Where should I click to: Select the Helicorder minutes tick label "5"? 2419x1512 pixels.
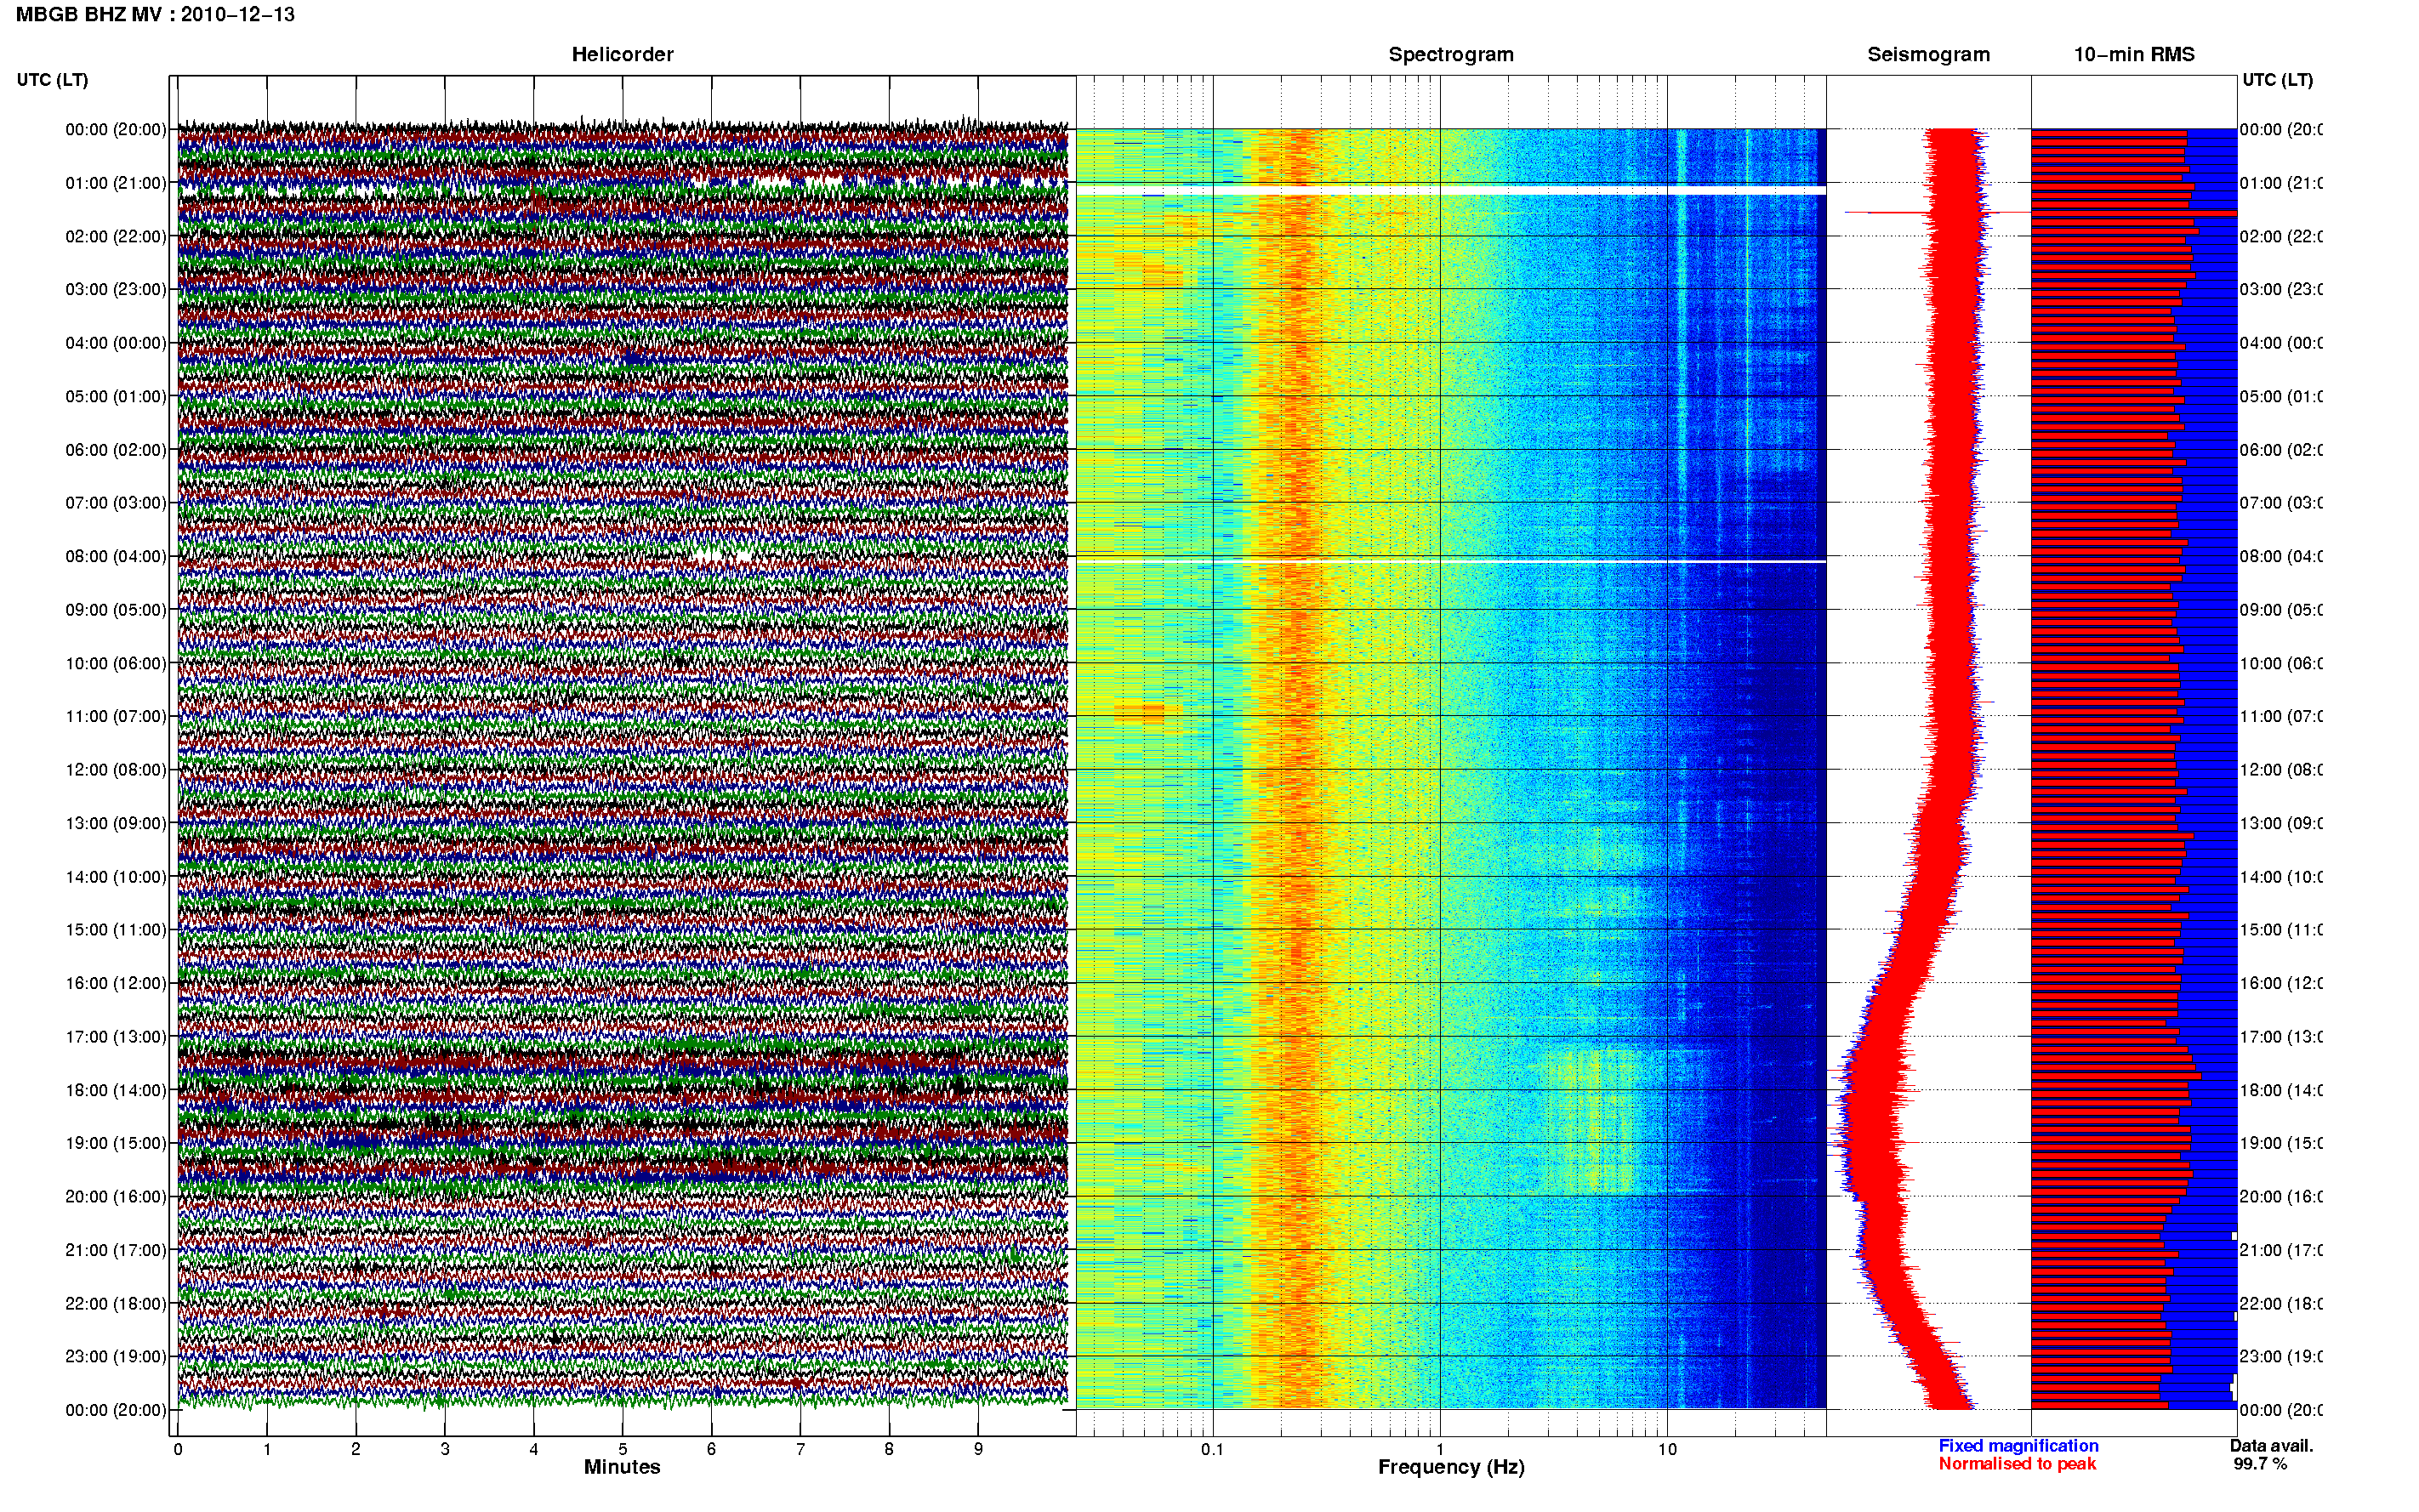tap(622, 1449)
